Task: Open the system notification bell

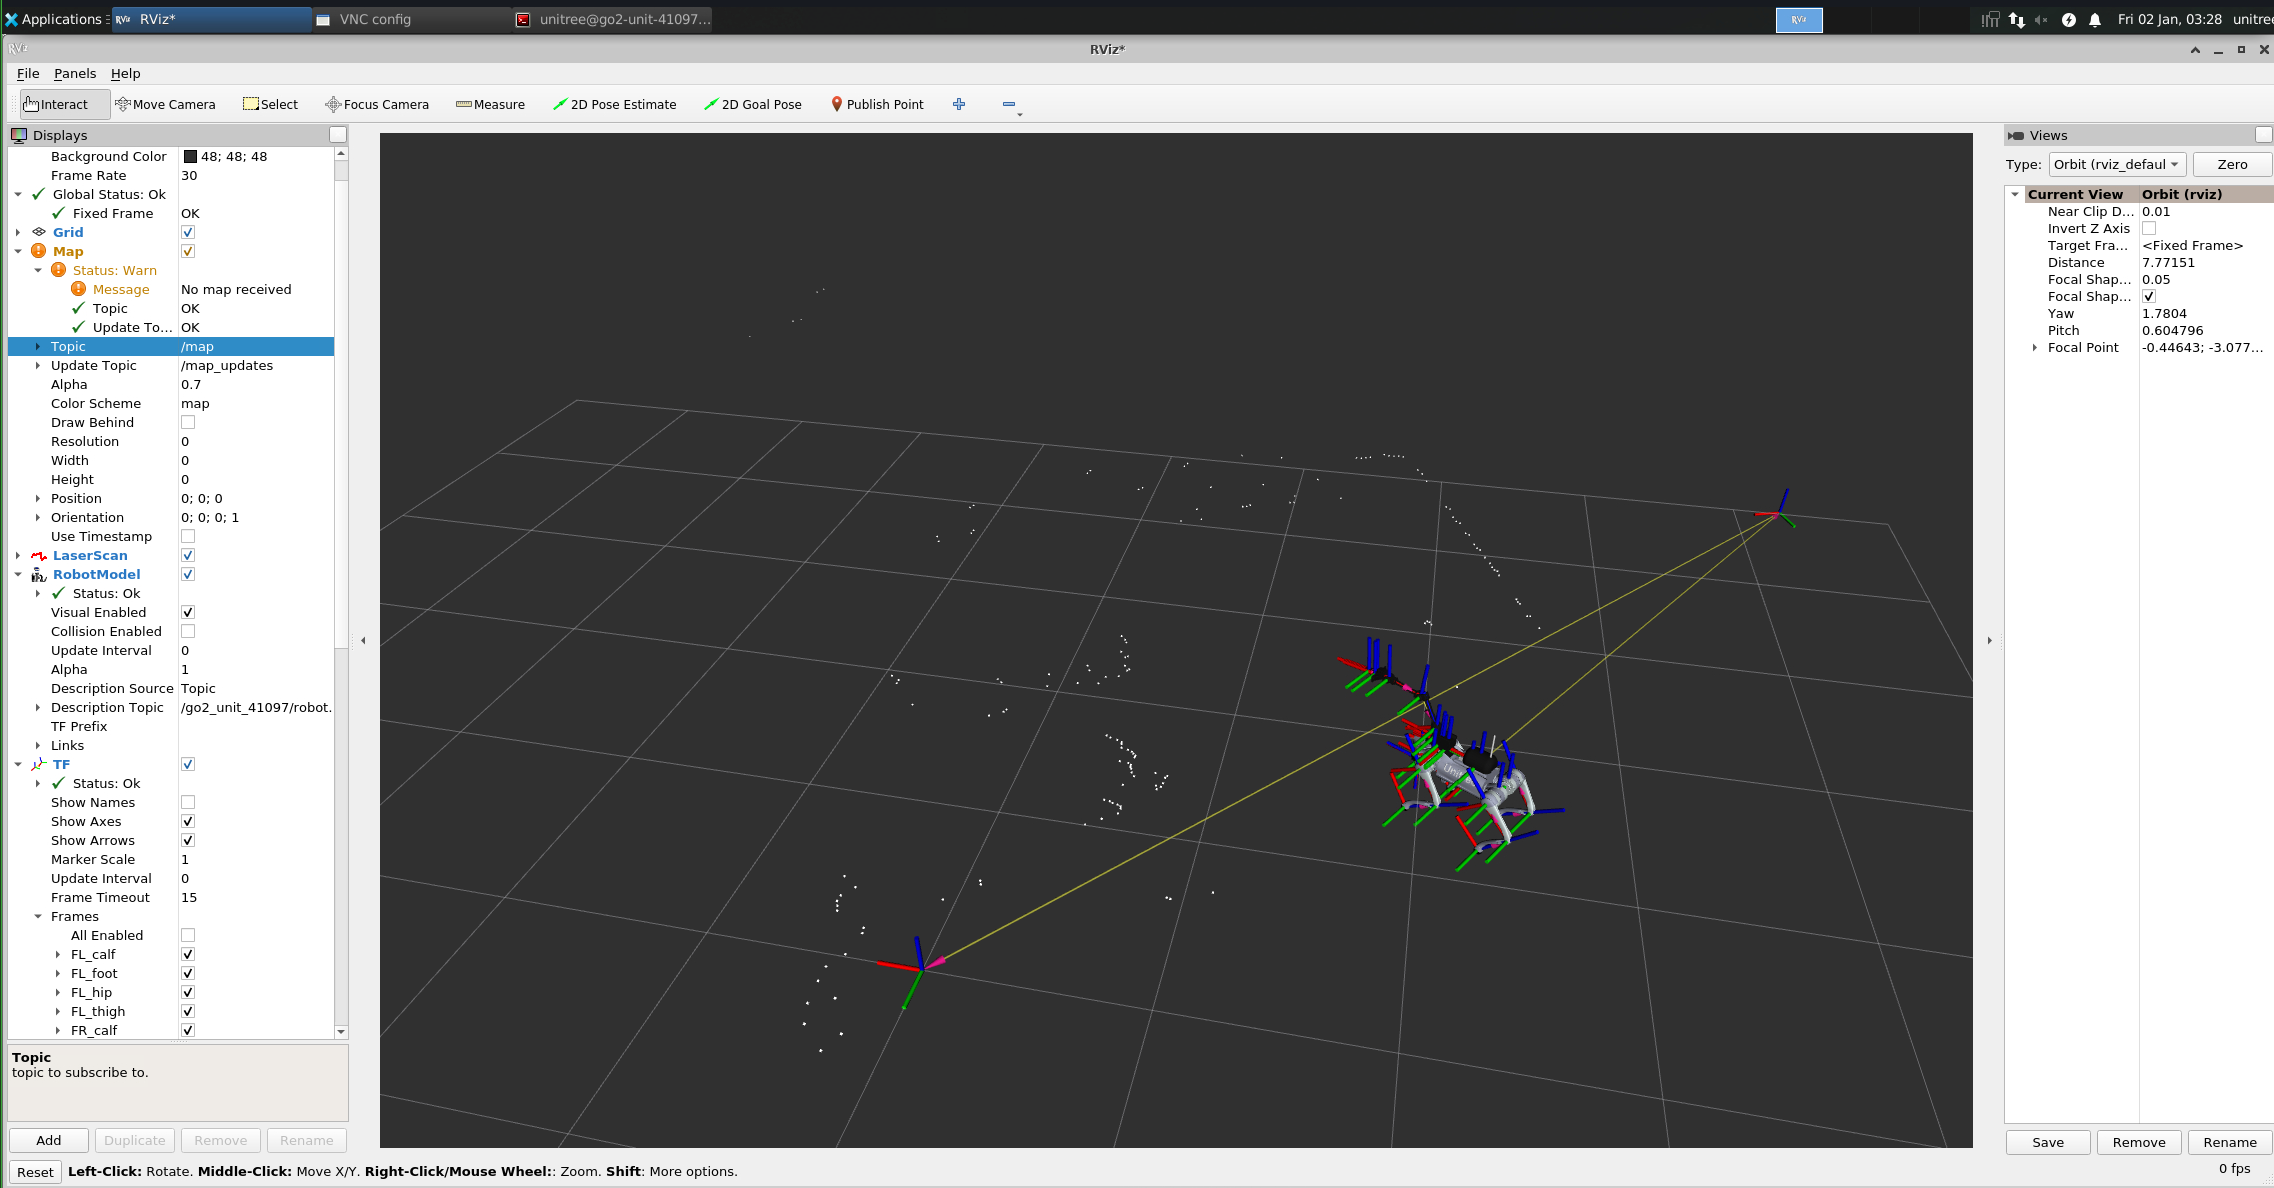Action: (2094, 20)
